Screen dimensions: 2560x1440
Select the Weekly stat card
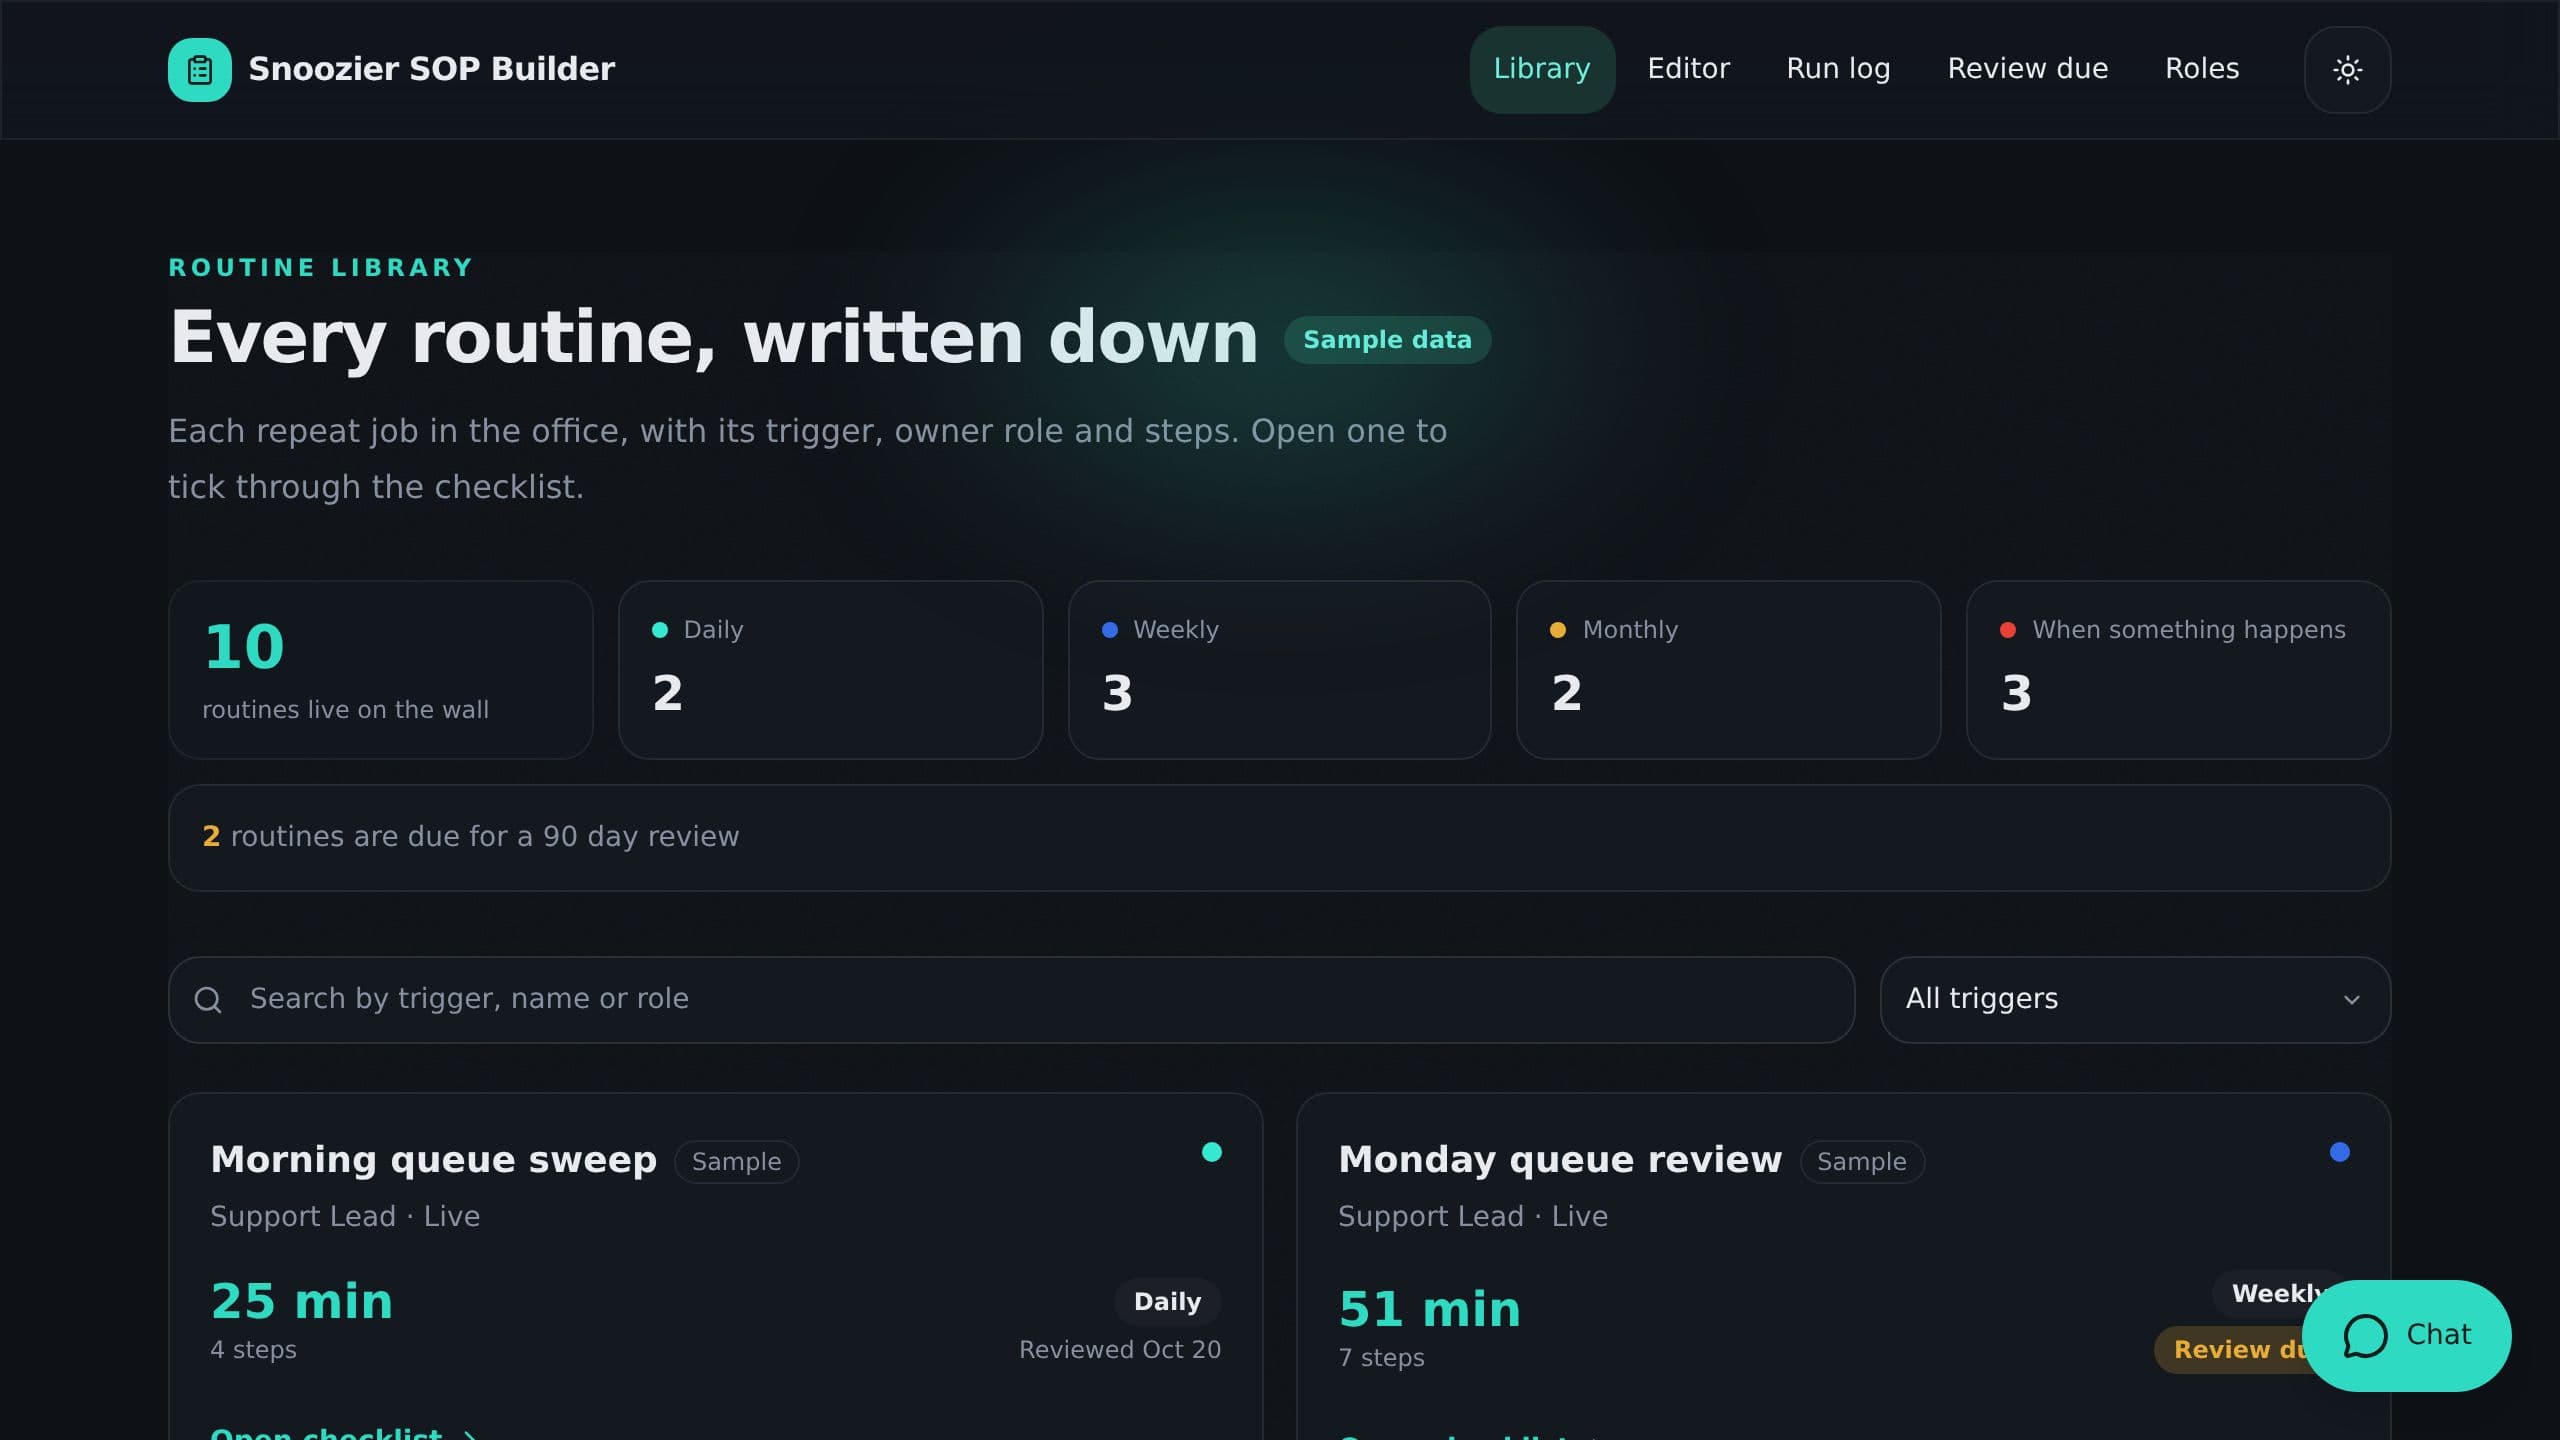tap(1279, 670)
